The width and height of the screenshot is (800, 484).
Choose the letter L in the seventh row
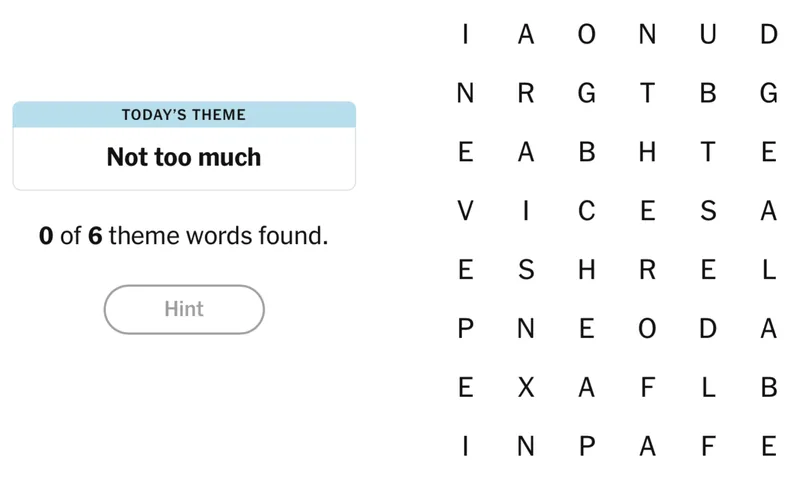point(708,388)
